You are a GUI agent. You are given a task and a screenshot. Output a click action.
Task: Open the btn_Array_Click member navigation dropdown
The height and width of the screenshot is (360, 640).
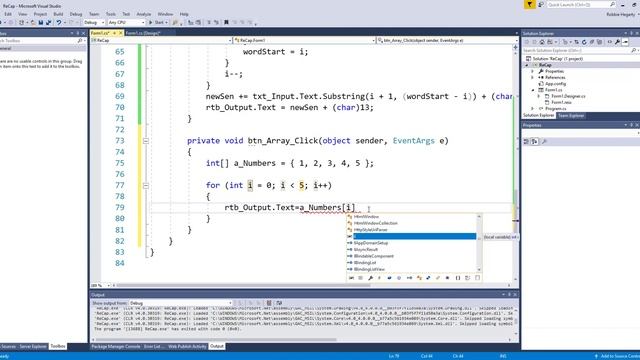coord(447,40)
